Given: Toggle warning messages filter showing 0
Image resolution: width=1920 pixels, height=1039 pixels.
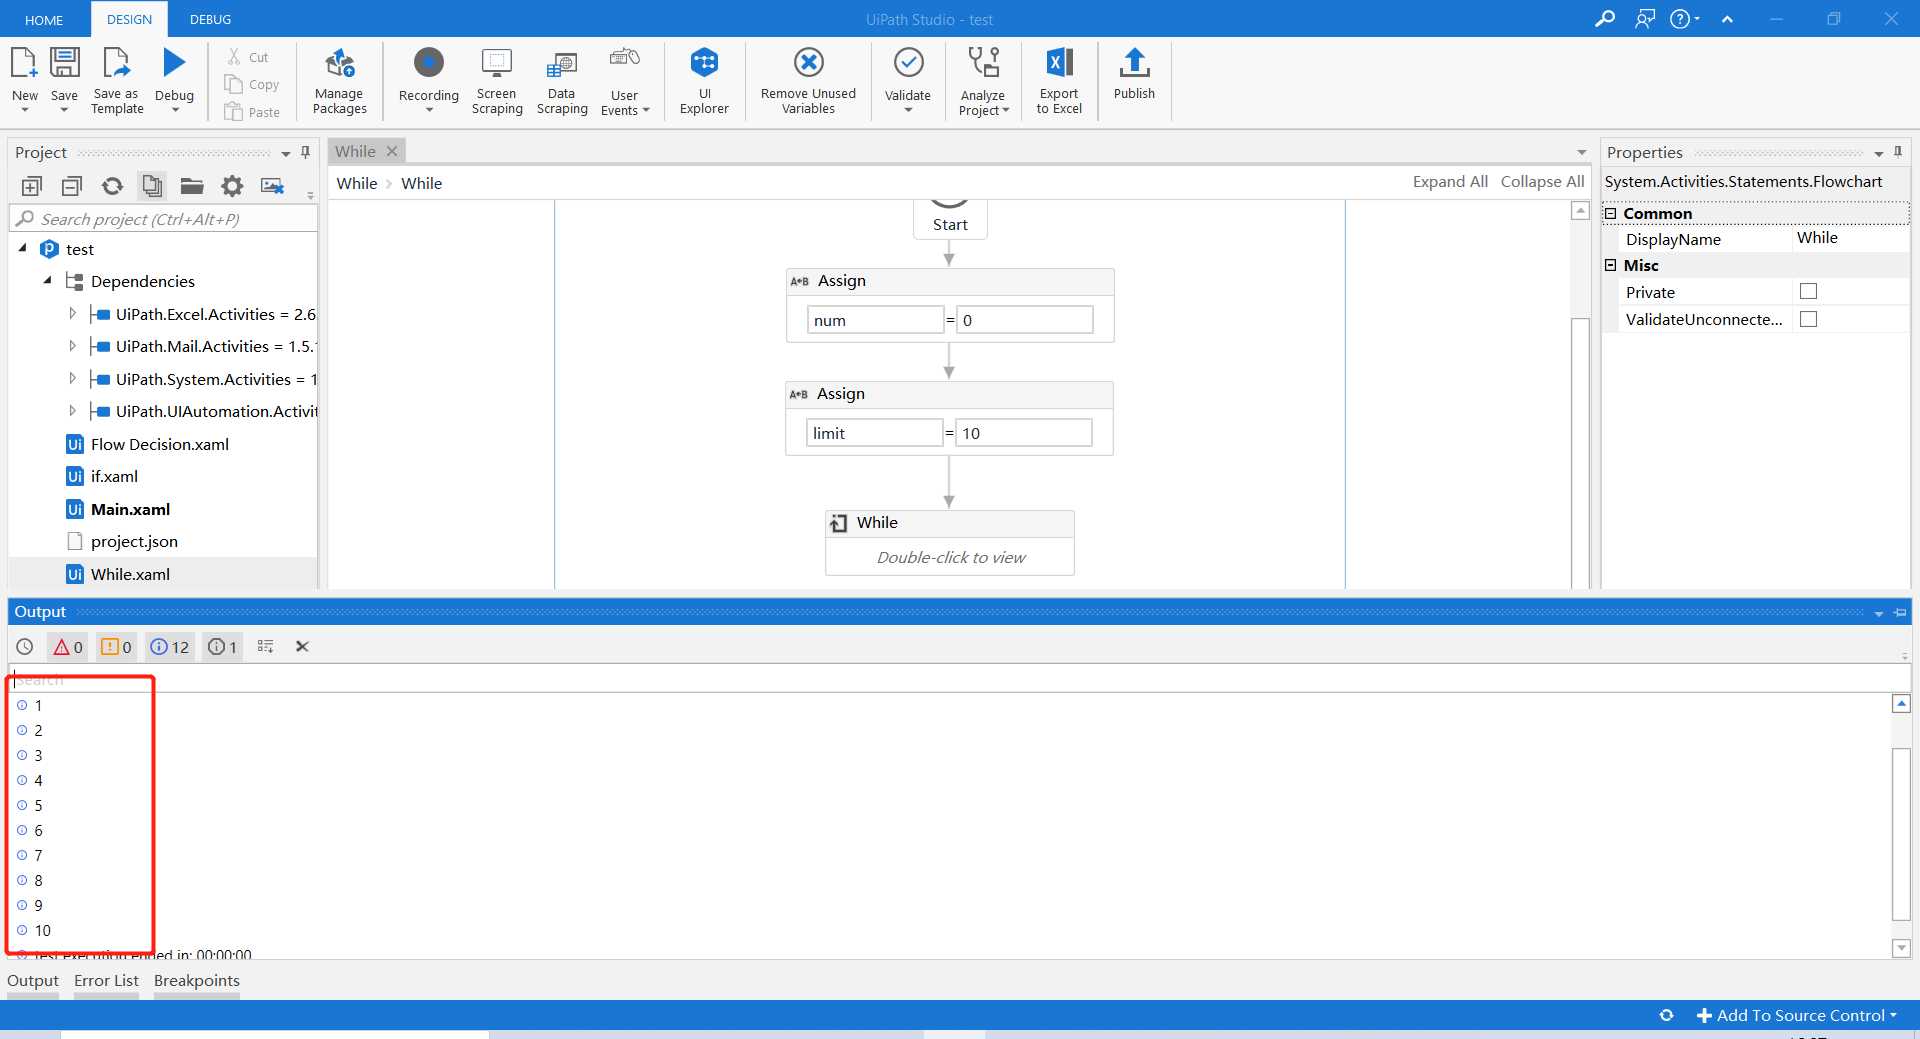Looking at the screenshot, I should pyautogui.click(x=116, y=647).
